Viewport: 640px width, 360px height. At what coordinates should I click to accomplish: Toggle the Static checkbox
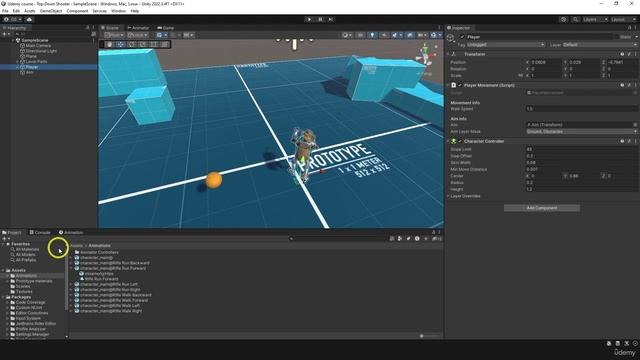coord(618,37)
